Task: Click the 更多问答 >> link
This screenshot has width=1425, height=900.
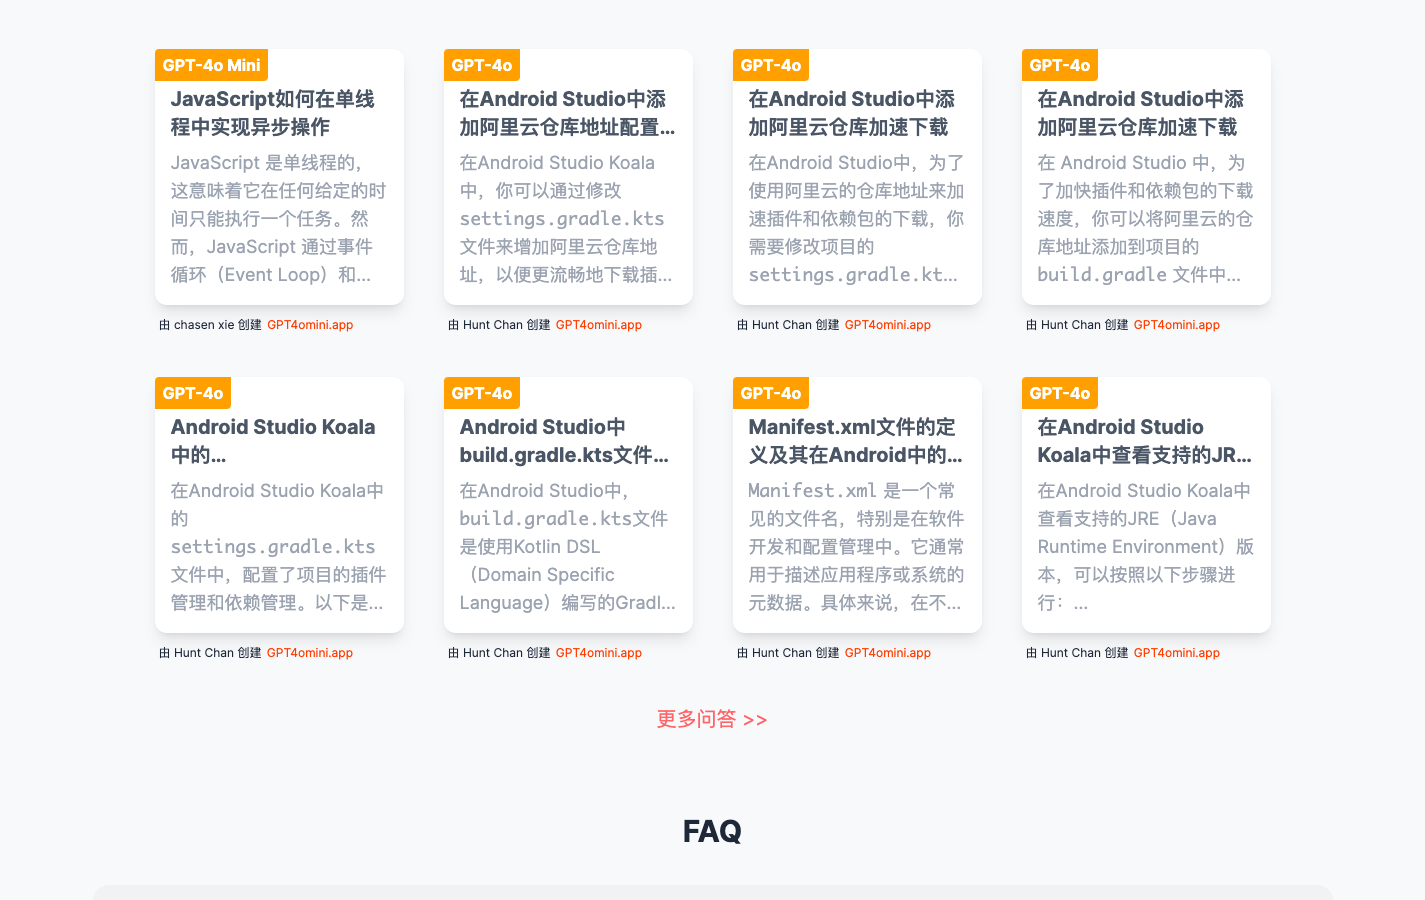Action: click(712, 719)
